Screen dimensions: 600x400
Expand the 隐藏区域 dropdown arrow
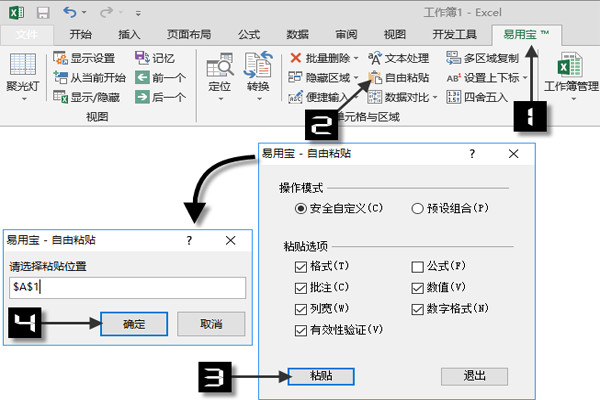click(x=356, y=78)
